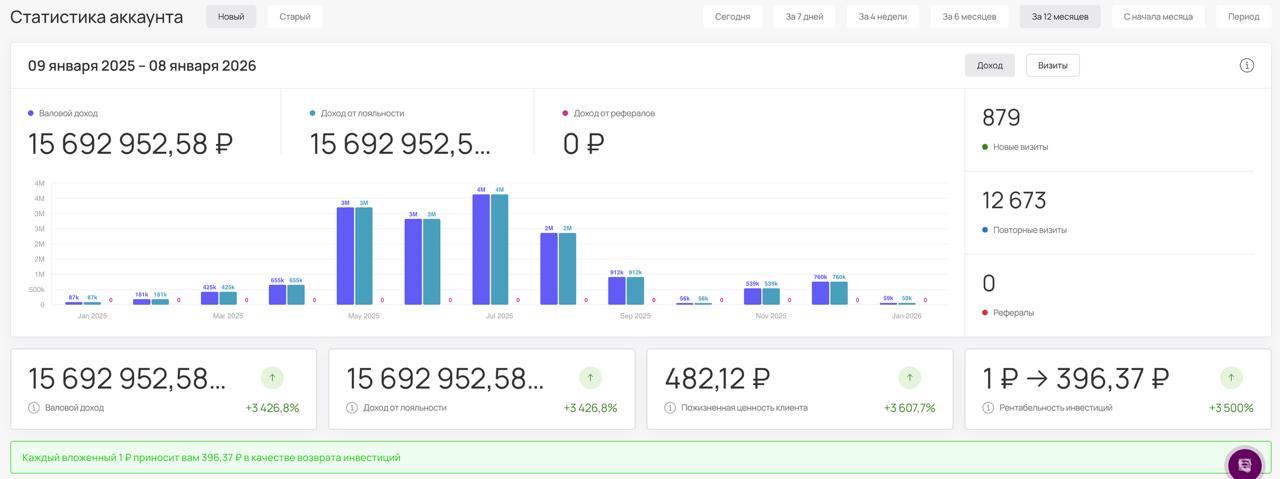Open the Период custom range selector
This screenshot has width=1280, height=479.
click(1244, 16)
